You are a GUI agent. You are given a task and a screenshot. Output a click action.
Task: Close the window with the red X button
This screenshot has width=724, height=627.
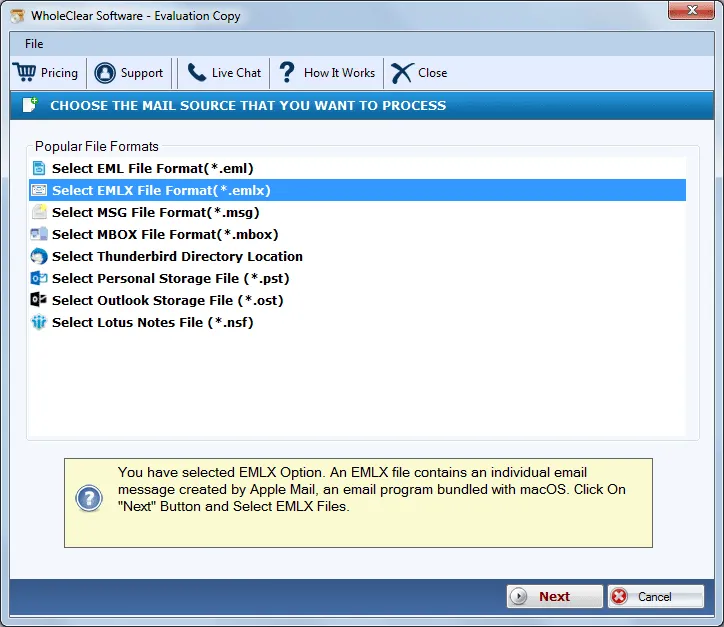point(691,10)
